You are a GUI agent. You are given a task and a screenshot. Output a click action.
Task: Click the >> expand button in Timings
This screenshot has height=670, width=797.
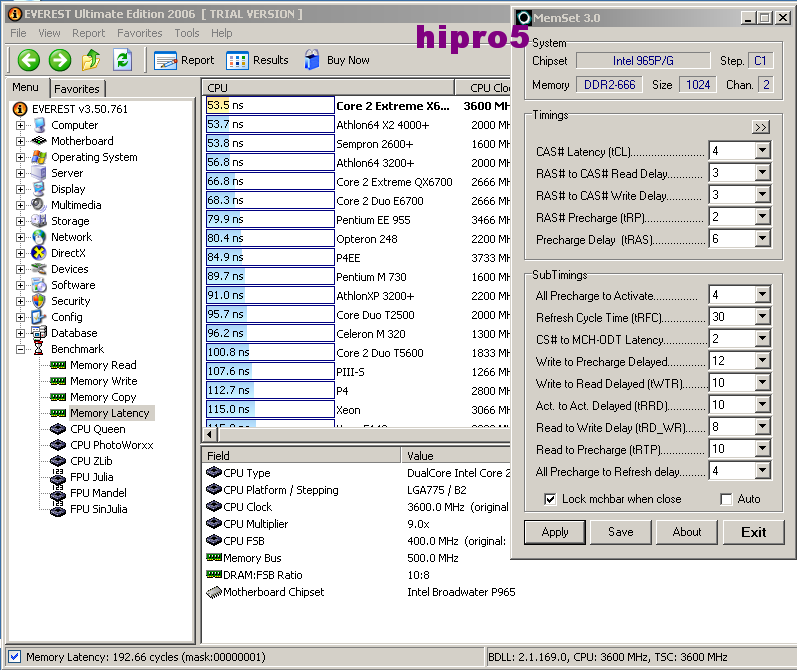pyautogui.click(x=761, y=127)
